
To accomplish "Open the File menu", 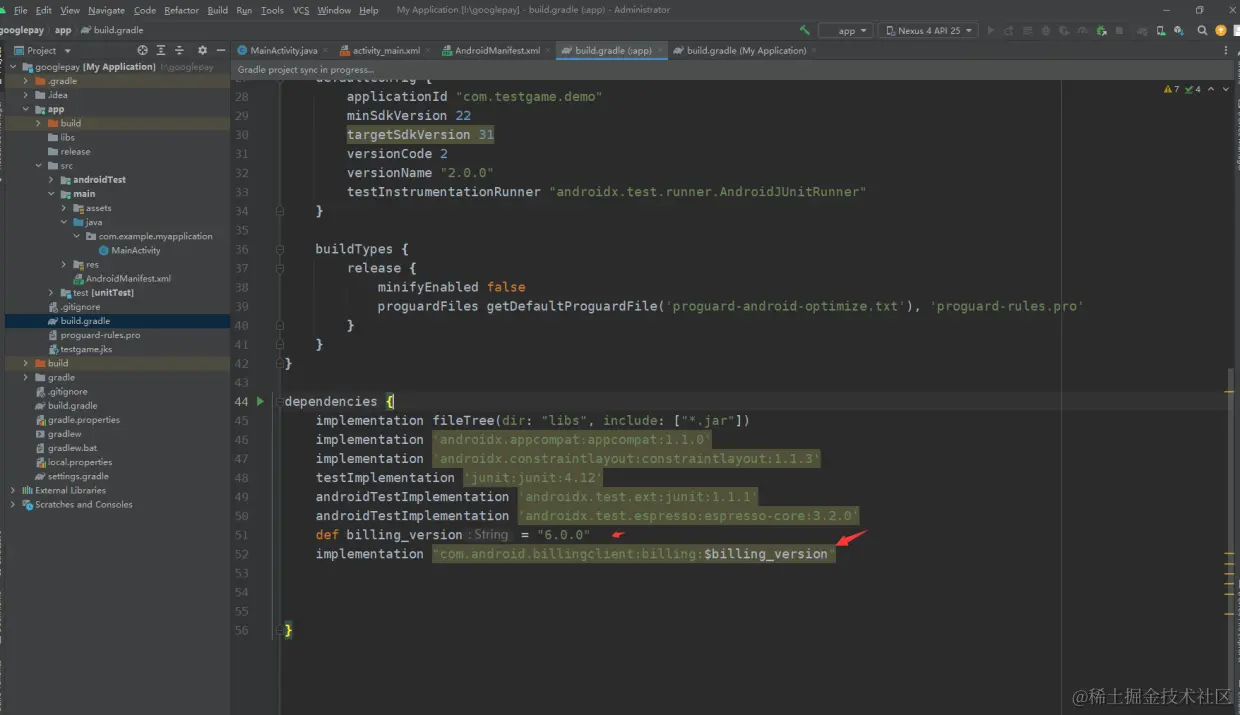I will click(20, 10).
